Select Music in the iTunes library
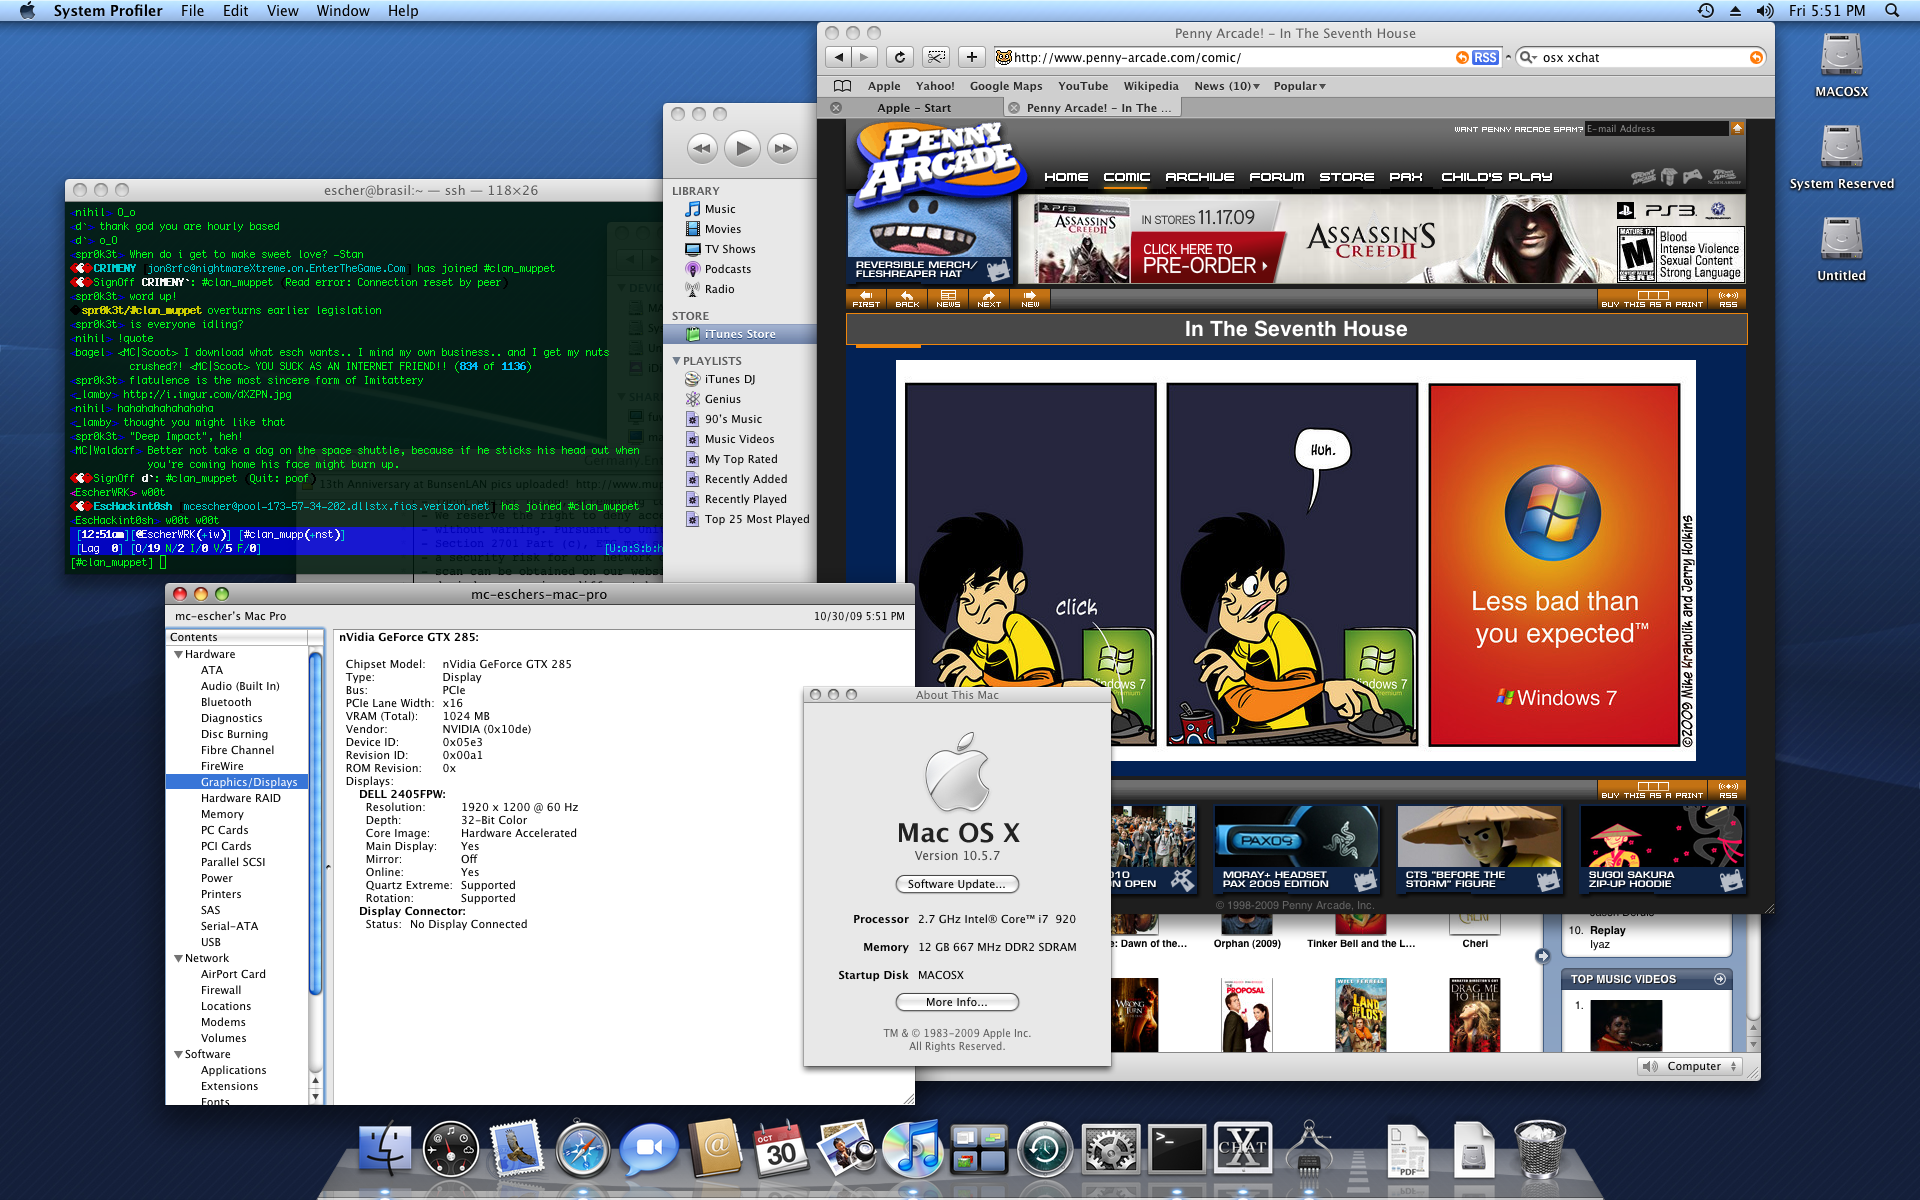This screenshot has height=1200, width=1920. tap(740, 209)
